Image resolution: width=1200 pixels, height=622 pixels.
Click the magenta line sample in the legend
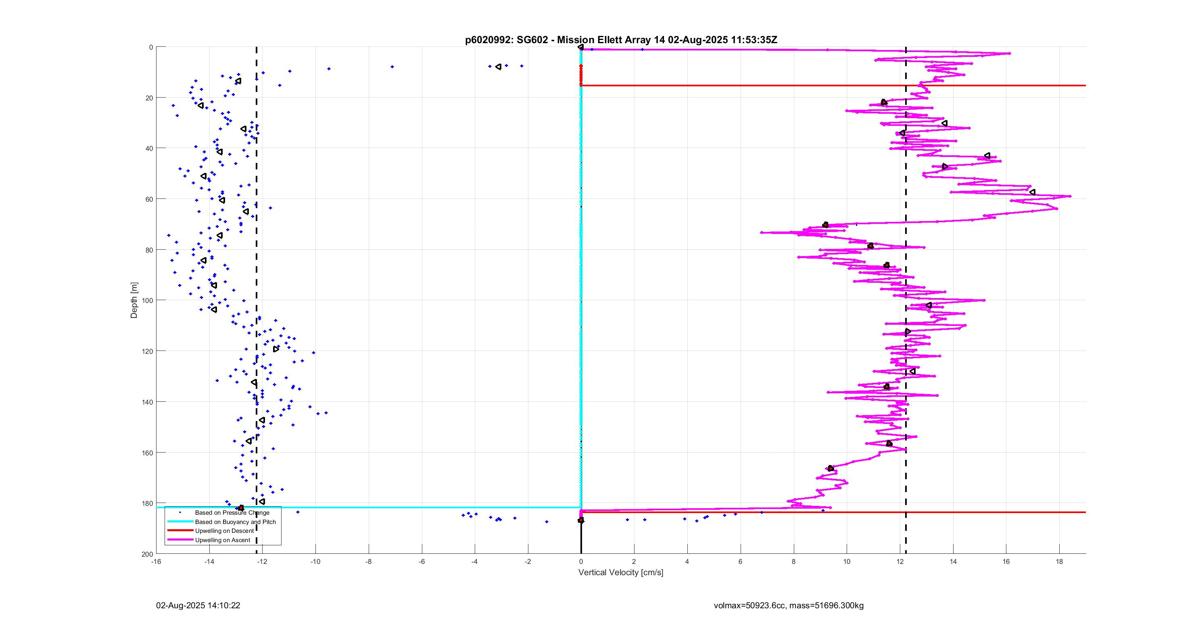tap(178, 539)
